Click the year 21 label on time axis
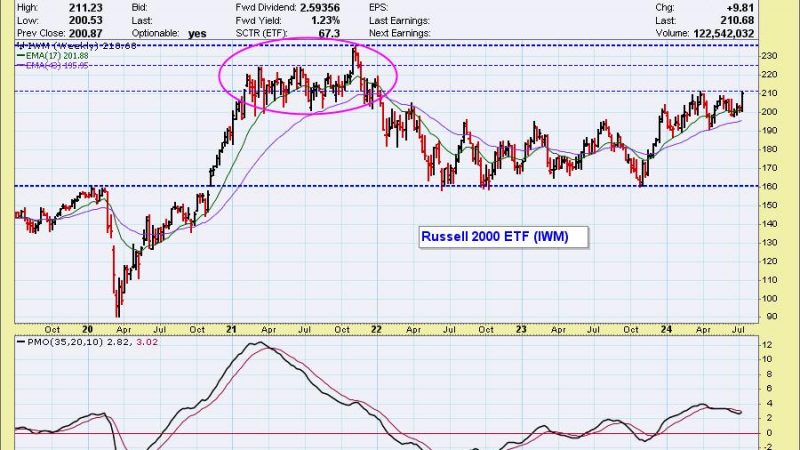This screenshot has height=450, width=800. tap(231, 330)
